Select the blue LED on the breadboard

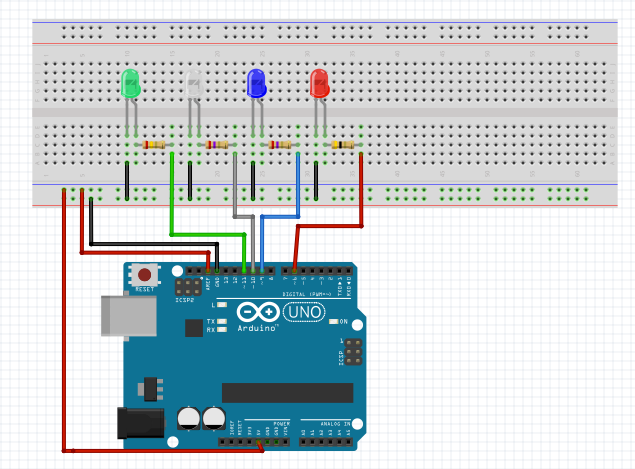[x=257, y=83]
